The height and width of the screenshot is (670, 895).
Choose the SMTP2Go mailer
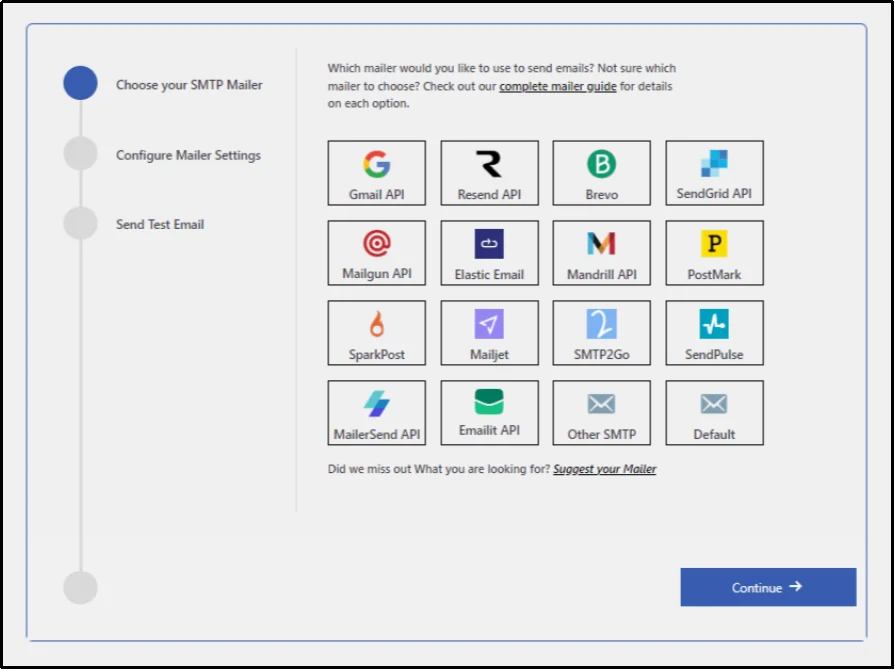pyautogui.click(x=601, y=332)
